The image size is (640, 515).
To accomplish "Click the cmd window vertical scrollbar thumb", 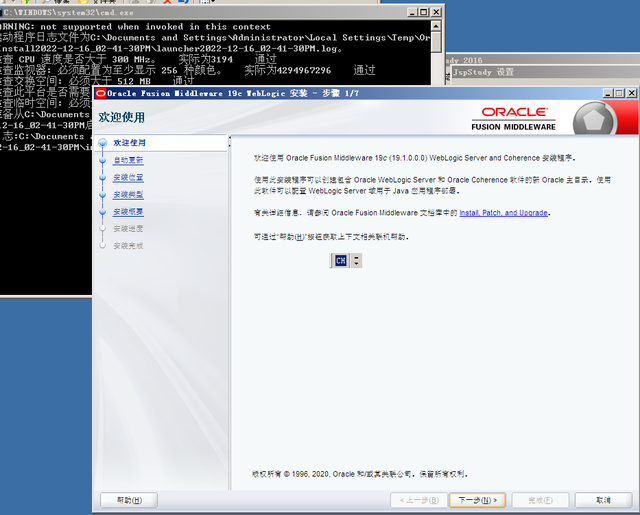I will 436,42.
